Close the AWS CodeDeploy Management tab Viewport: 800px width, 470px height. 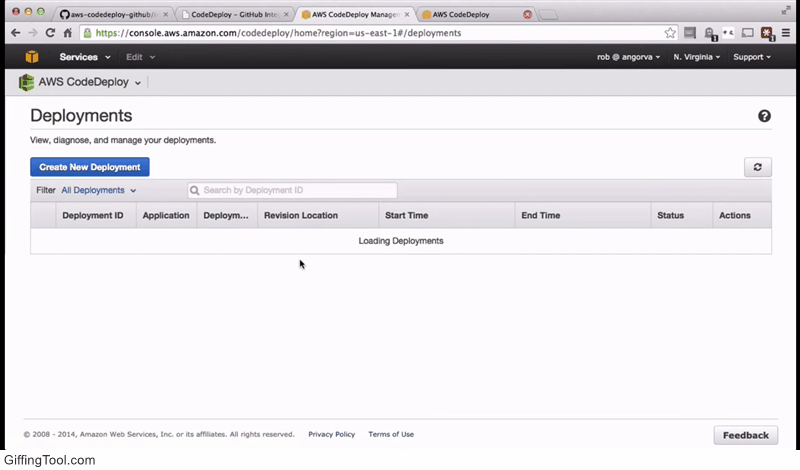pos(407,14)
